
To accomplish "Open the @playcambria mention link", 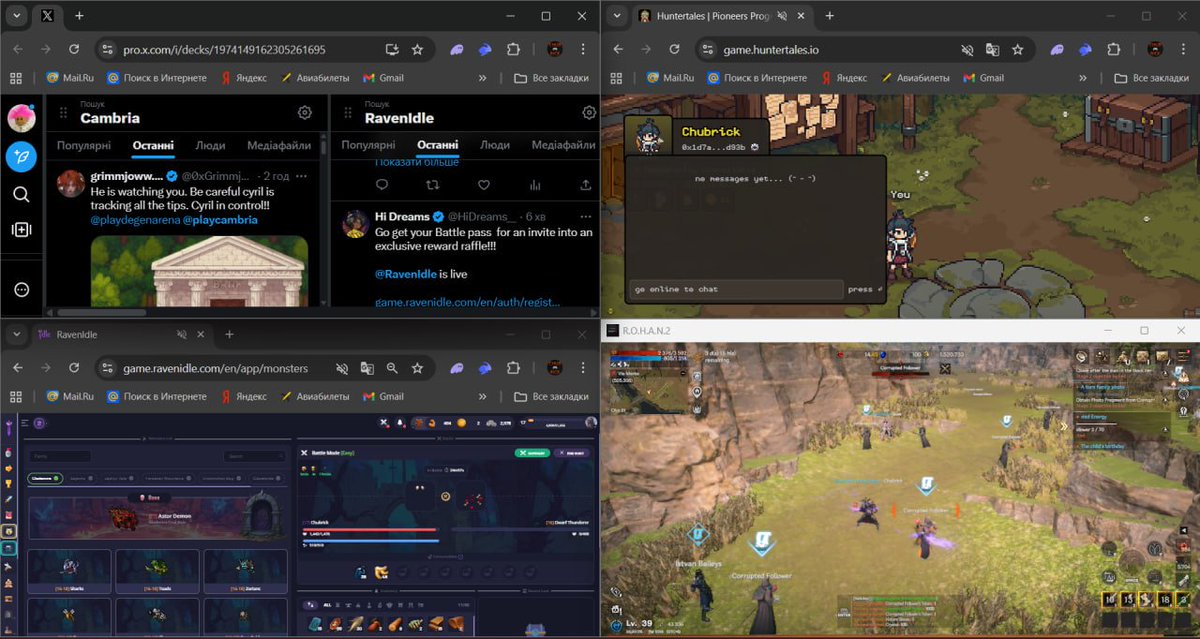I will (220, 219).
